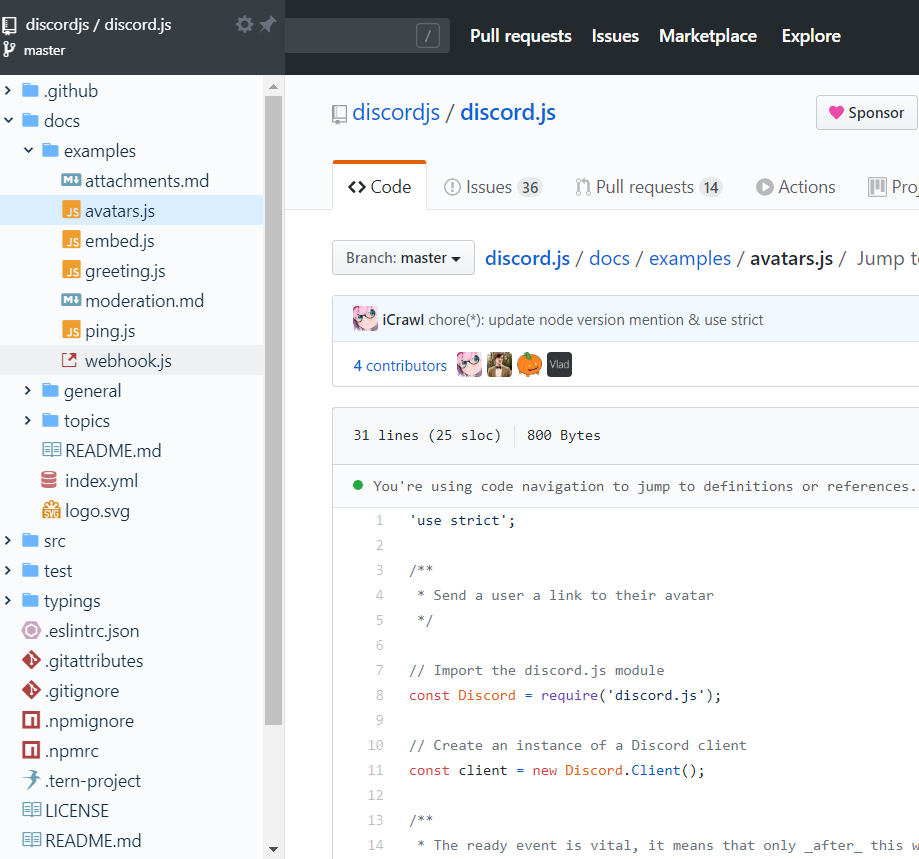Expand the .github folder
919x859 pixels.
click(8, 90)
